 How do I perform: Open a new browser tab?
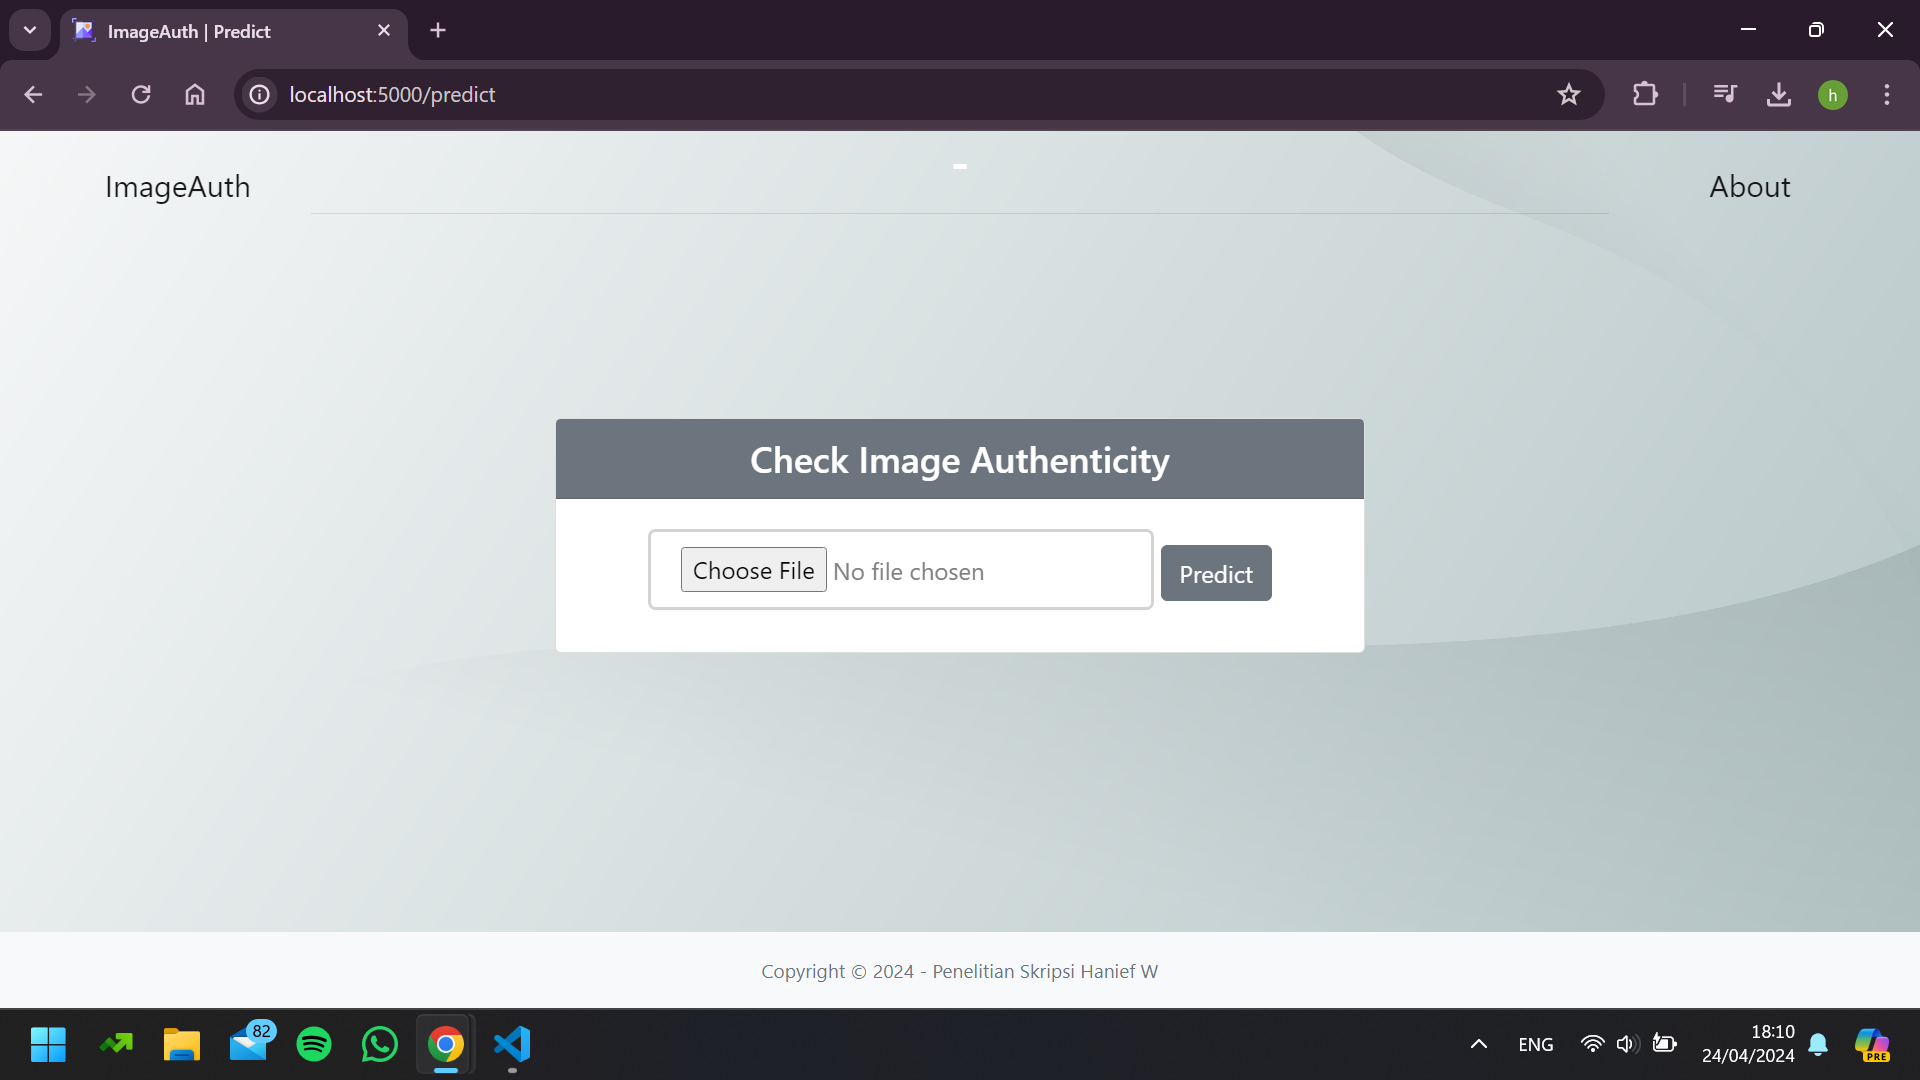pyautogui.click(x=438, y=30)
